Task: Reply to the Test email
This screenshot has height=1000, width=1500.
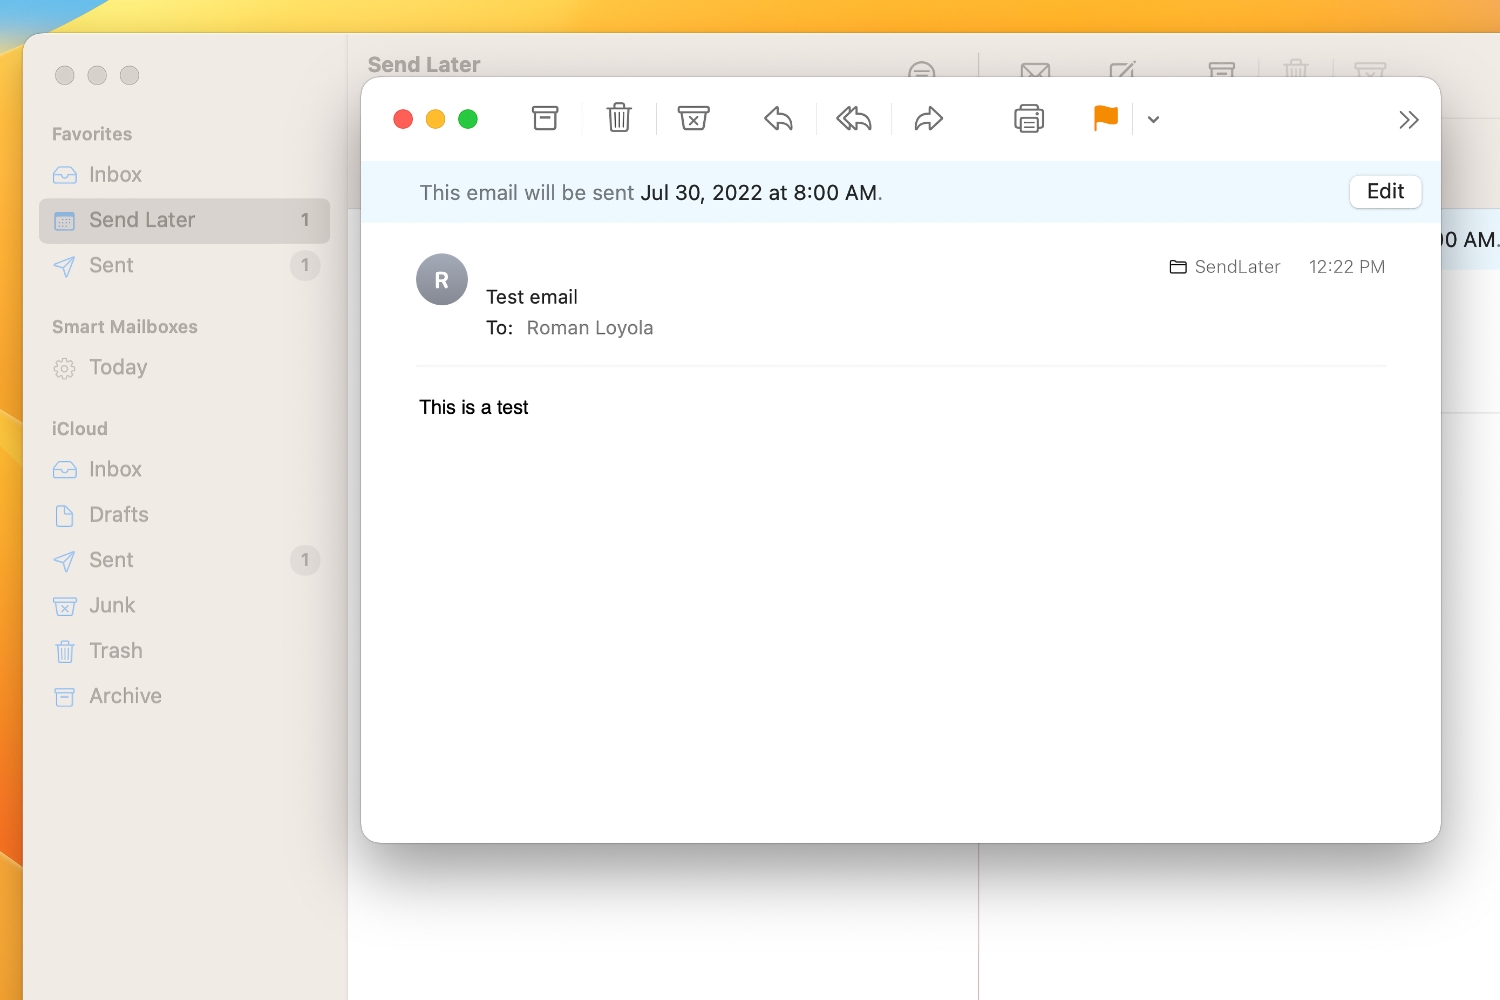Action: coord(778,118)
